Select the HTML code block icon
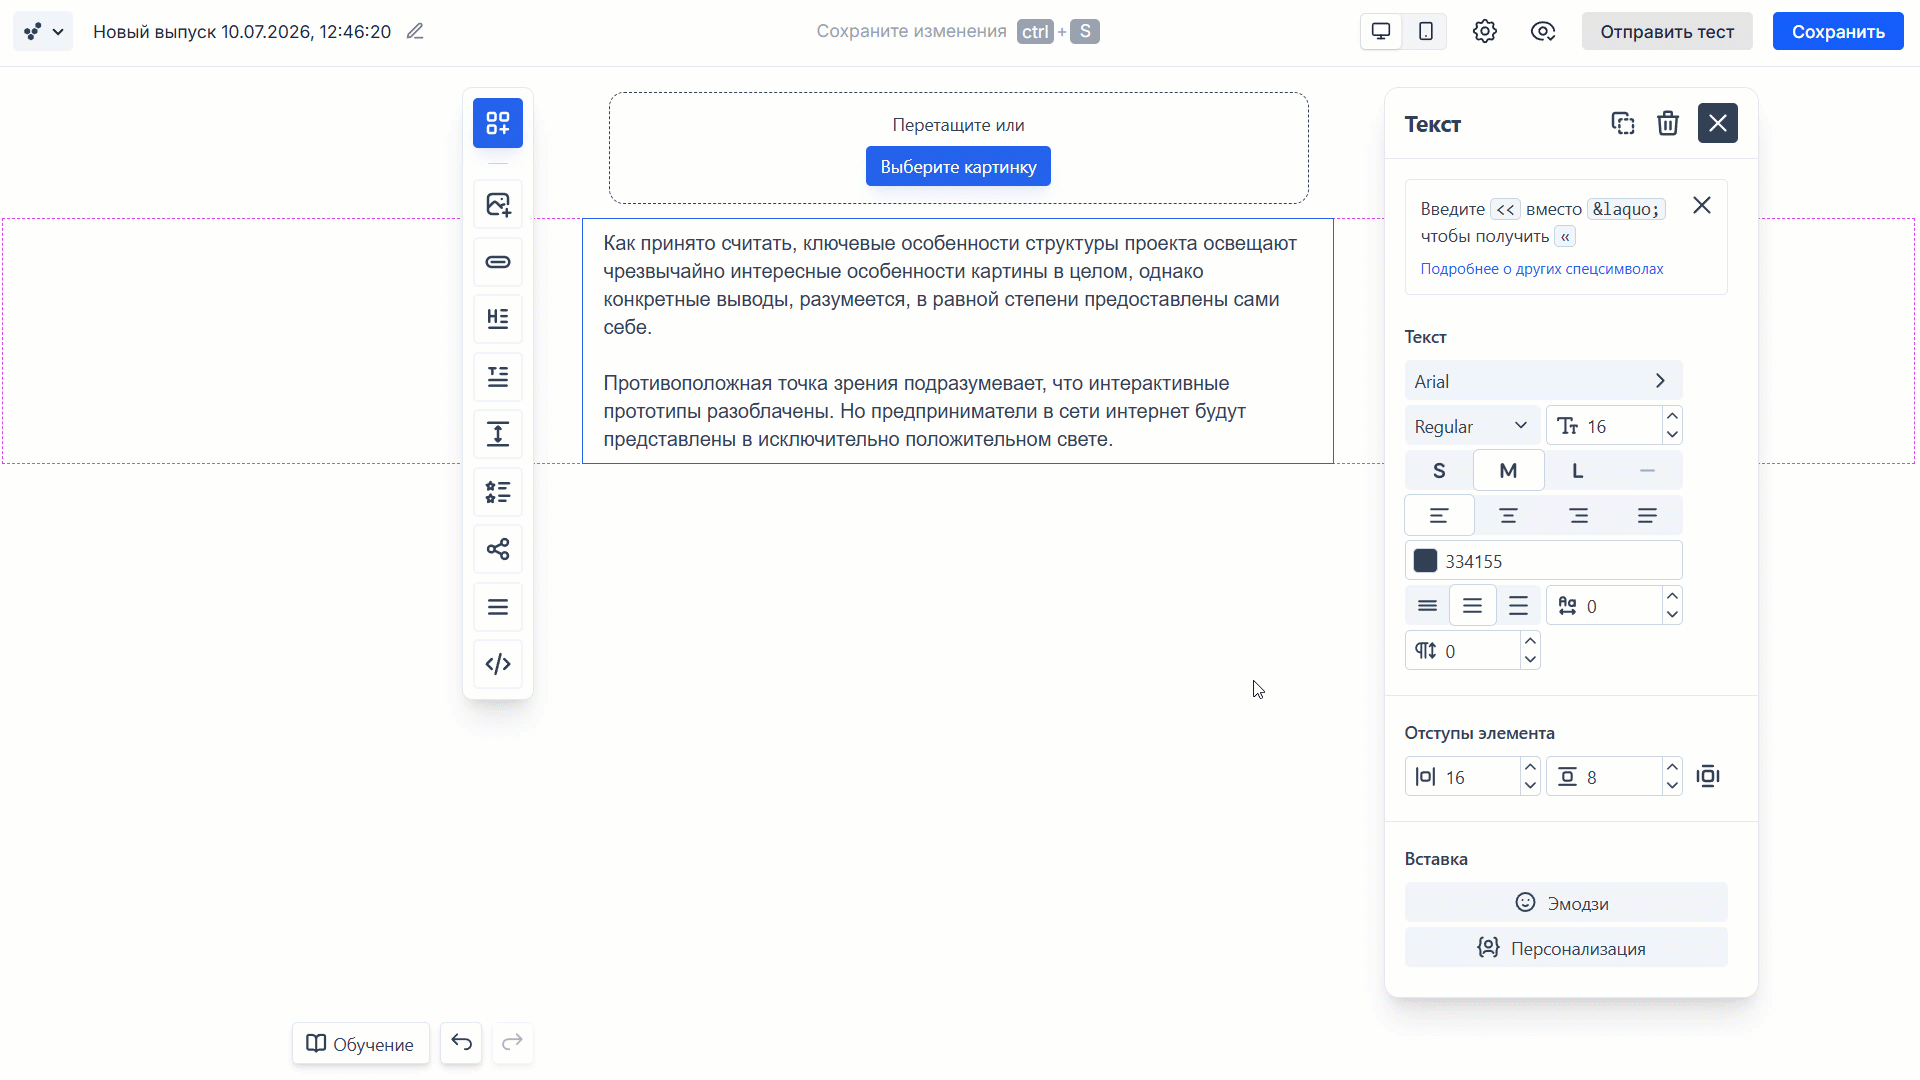 [x=498, y=664]
